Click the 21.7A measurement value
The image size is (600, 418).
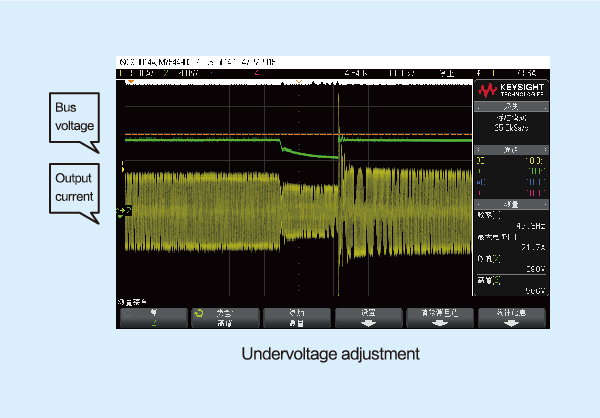pyautogui.click(x=533, y=248)
